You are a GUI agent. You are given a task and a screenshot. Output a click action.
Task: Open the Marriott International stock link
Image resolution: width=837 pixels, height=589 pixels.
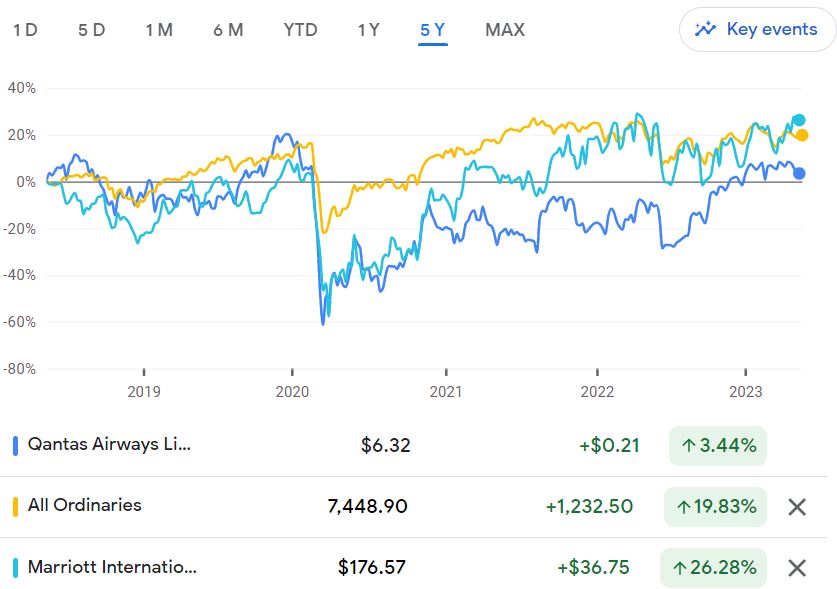tap(112, 567)
